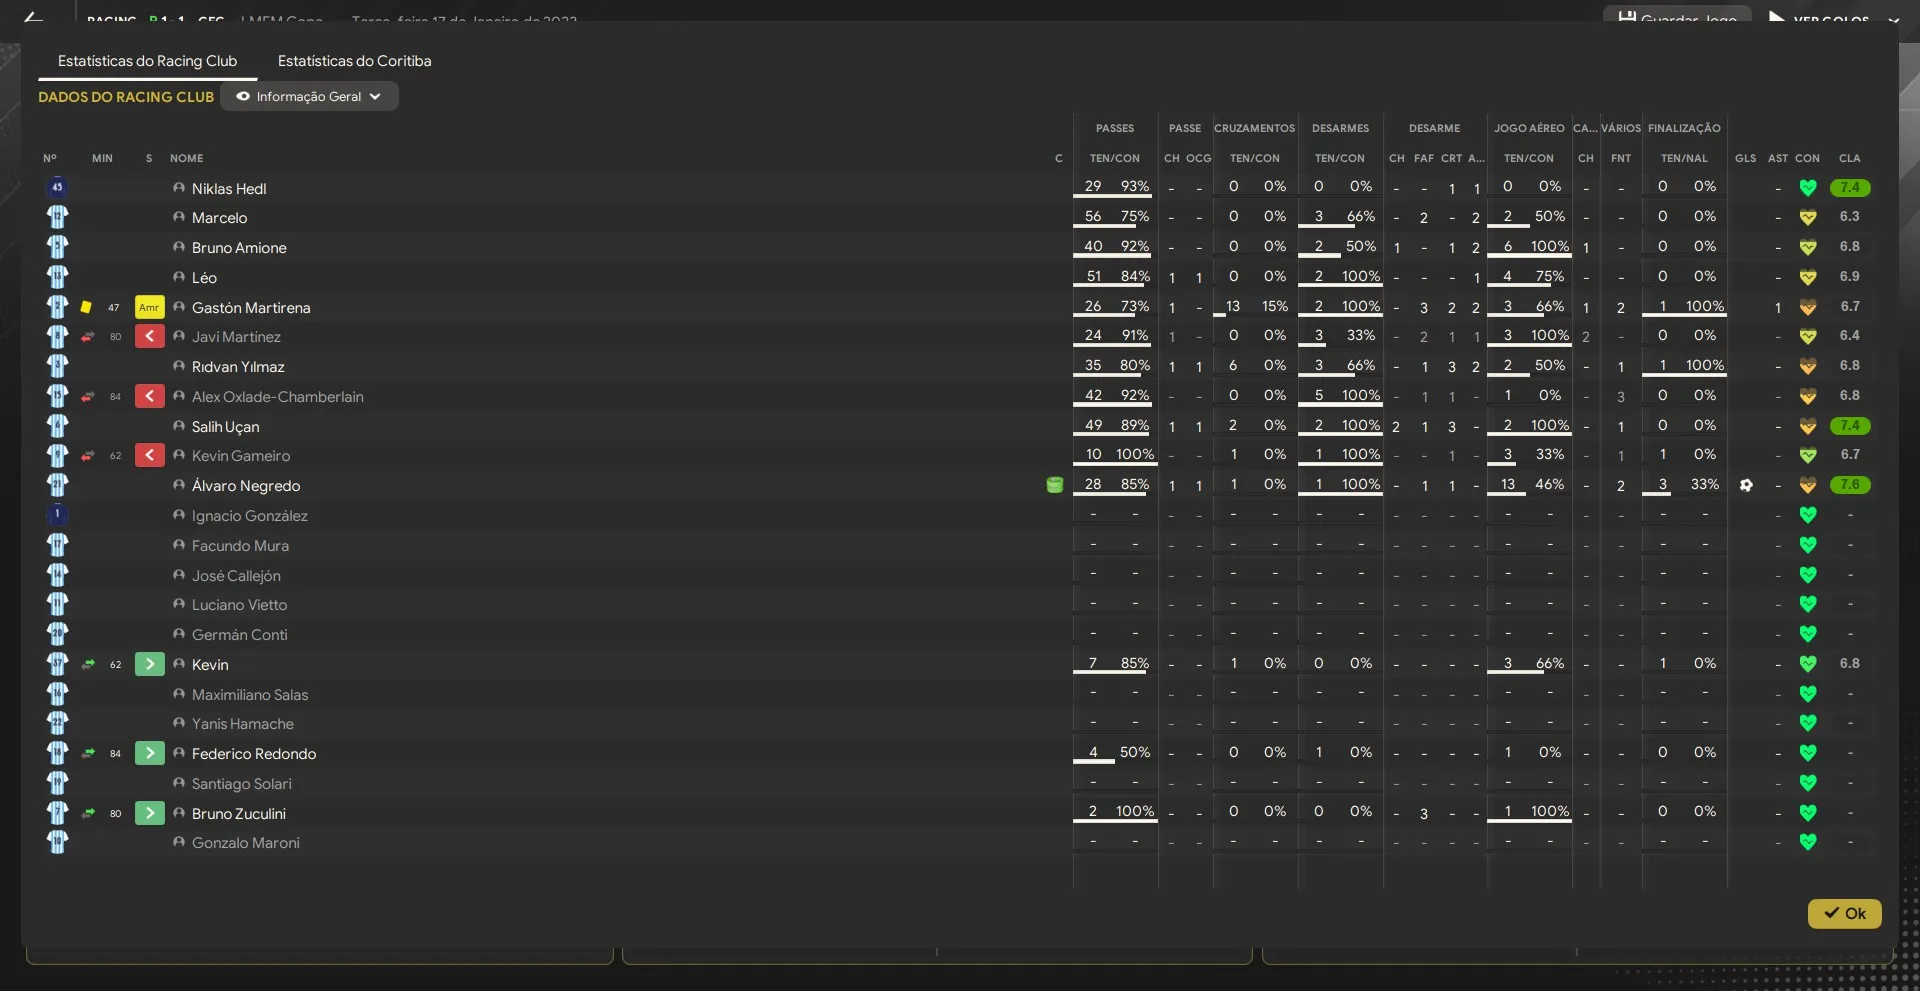
Task: Click the person icon beside Marcelo
Action: pyautogui.click(x=179, y=218)
